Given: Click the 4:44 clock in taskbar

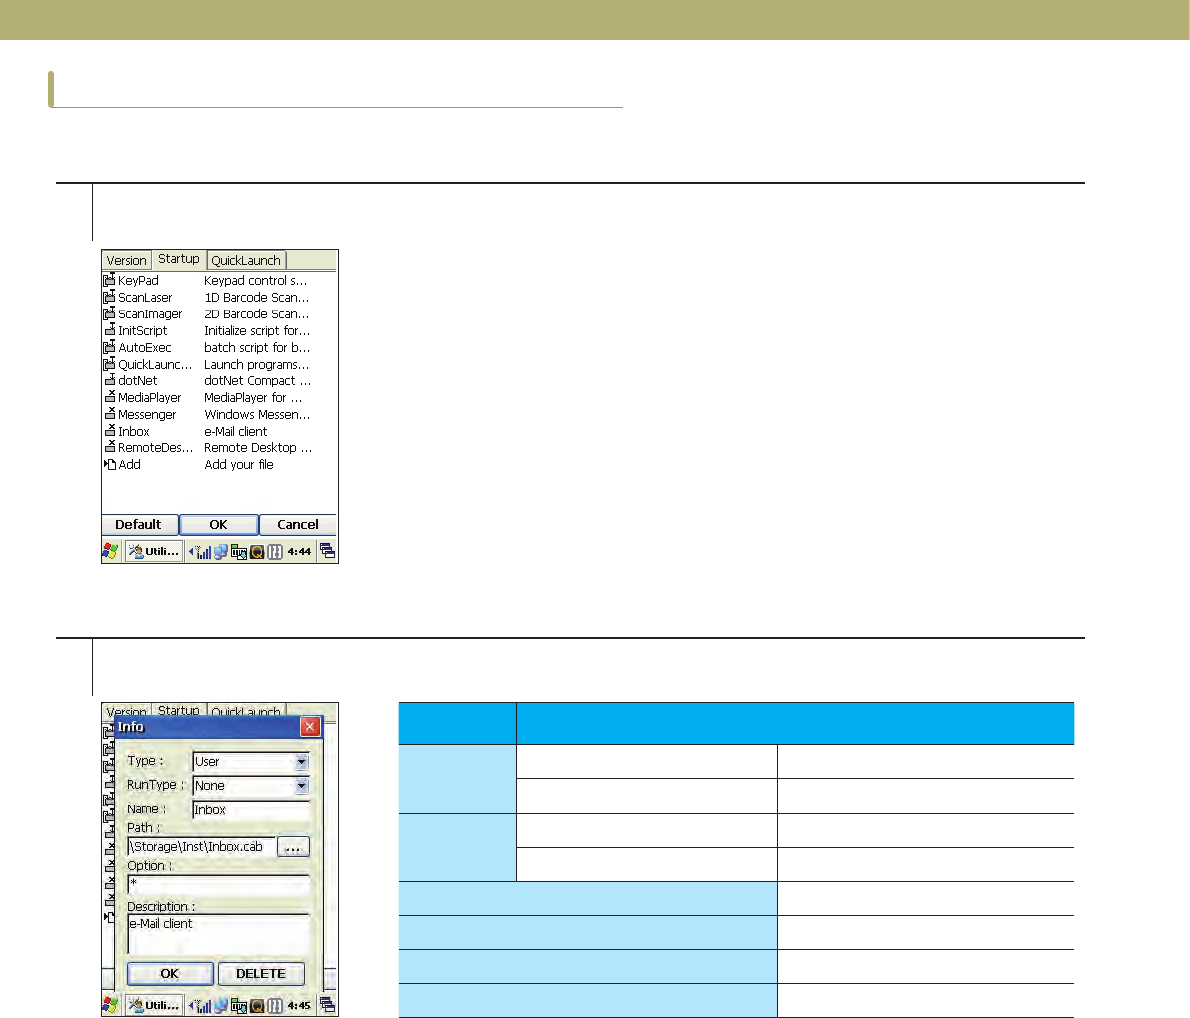Looking at the screenshot, I should (299, 552).
